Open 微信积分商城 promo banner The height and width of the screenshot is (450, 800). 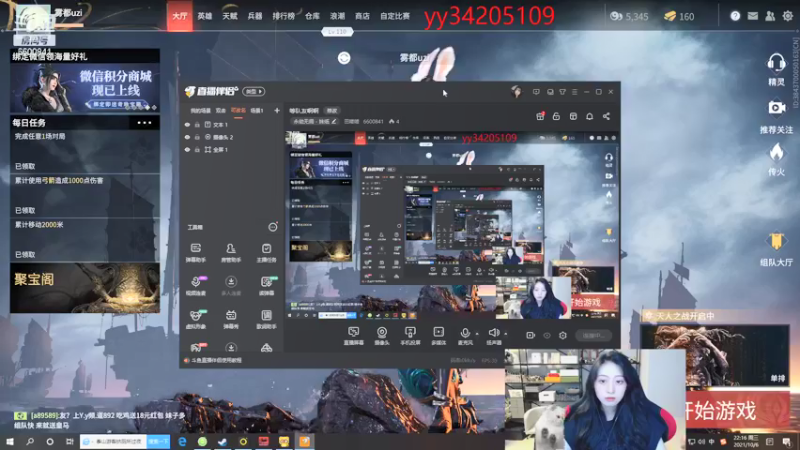[85, 87]
